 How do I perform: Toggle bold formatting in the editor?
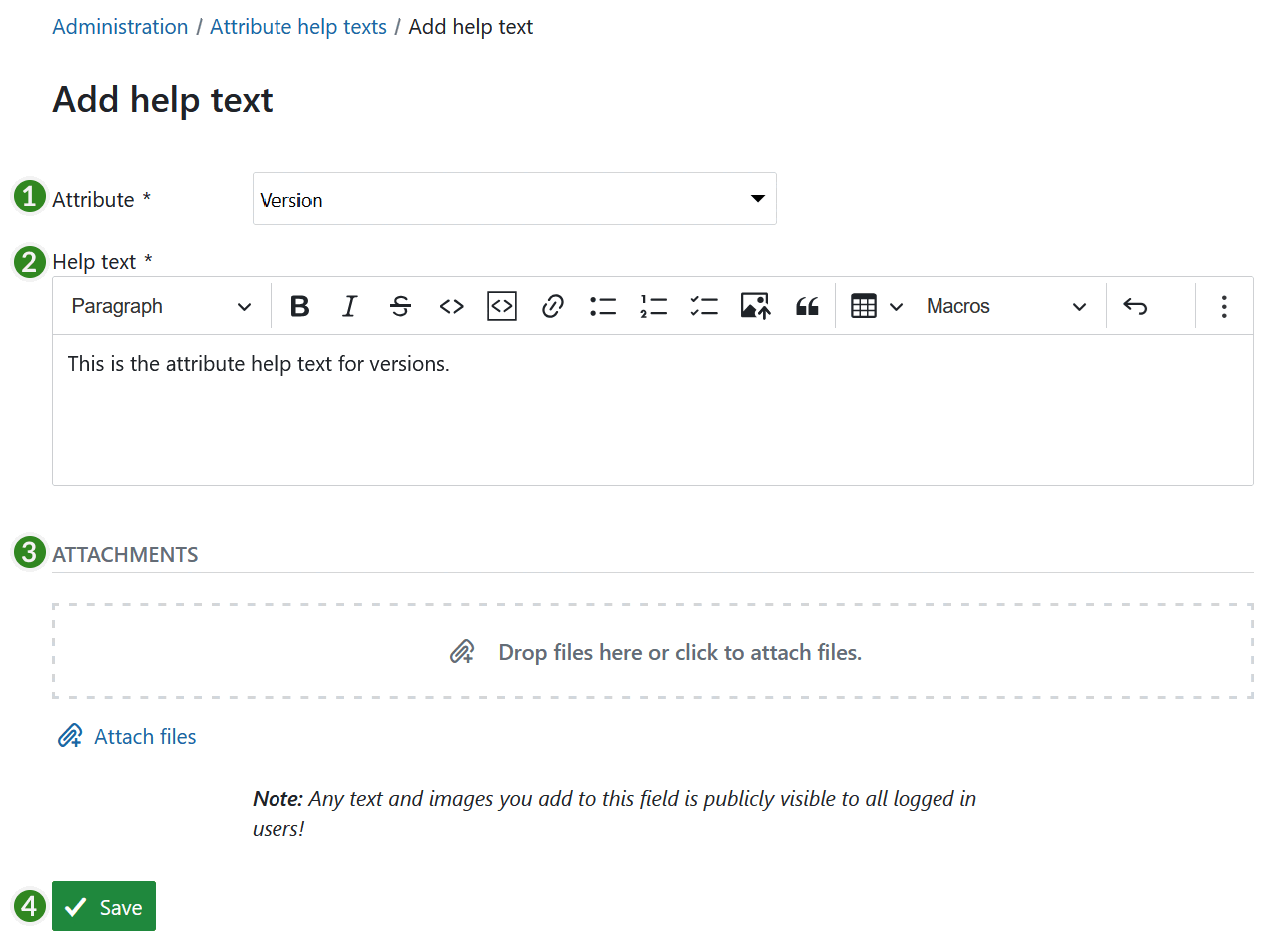299,306
